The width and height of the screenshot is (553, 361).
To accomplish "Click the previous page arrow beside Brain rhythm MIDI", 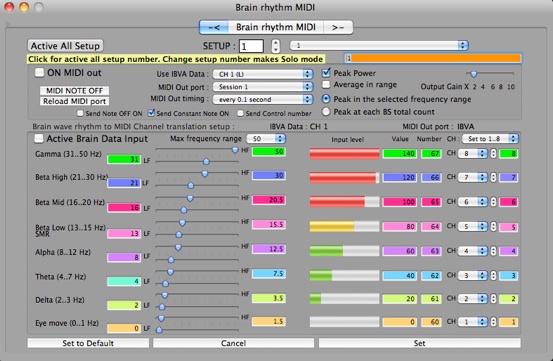I will 214,27.
